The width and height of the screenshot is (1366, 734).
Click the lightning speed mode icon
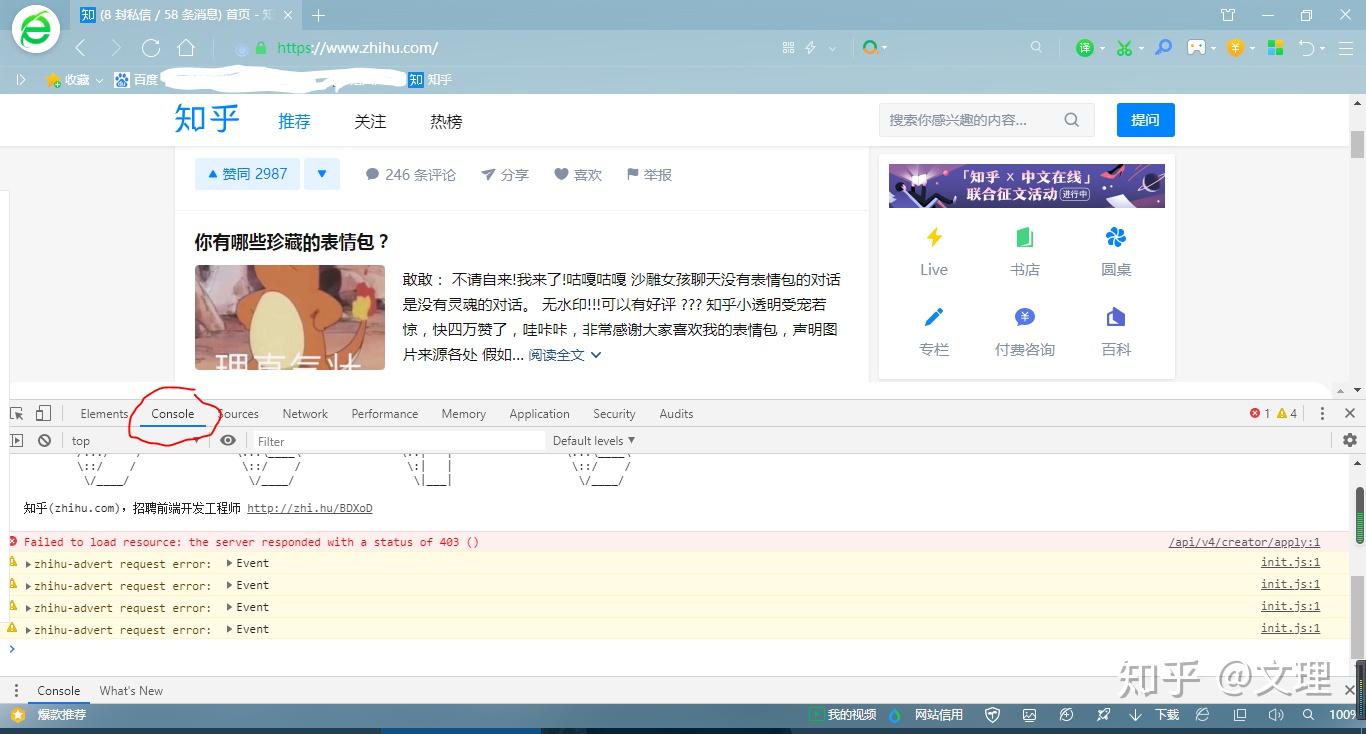[811, 48]
